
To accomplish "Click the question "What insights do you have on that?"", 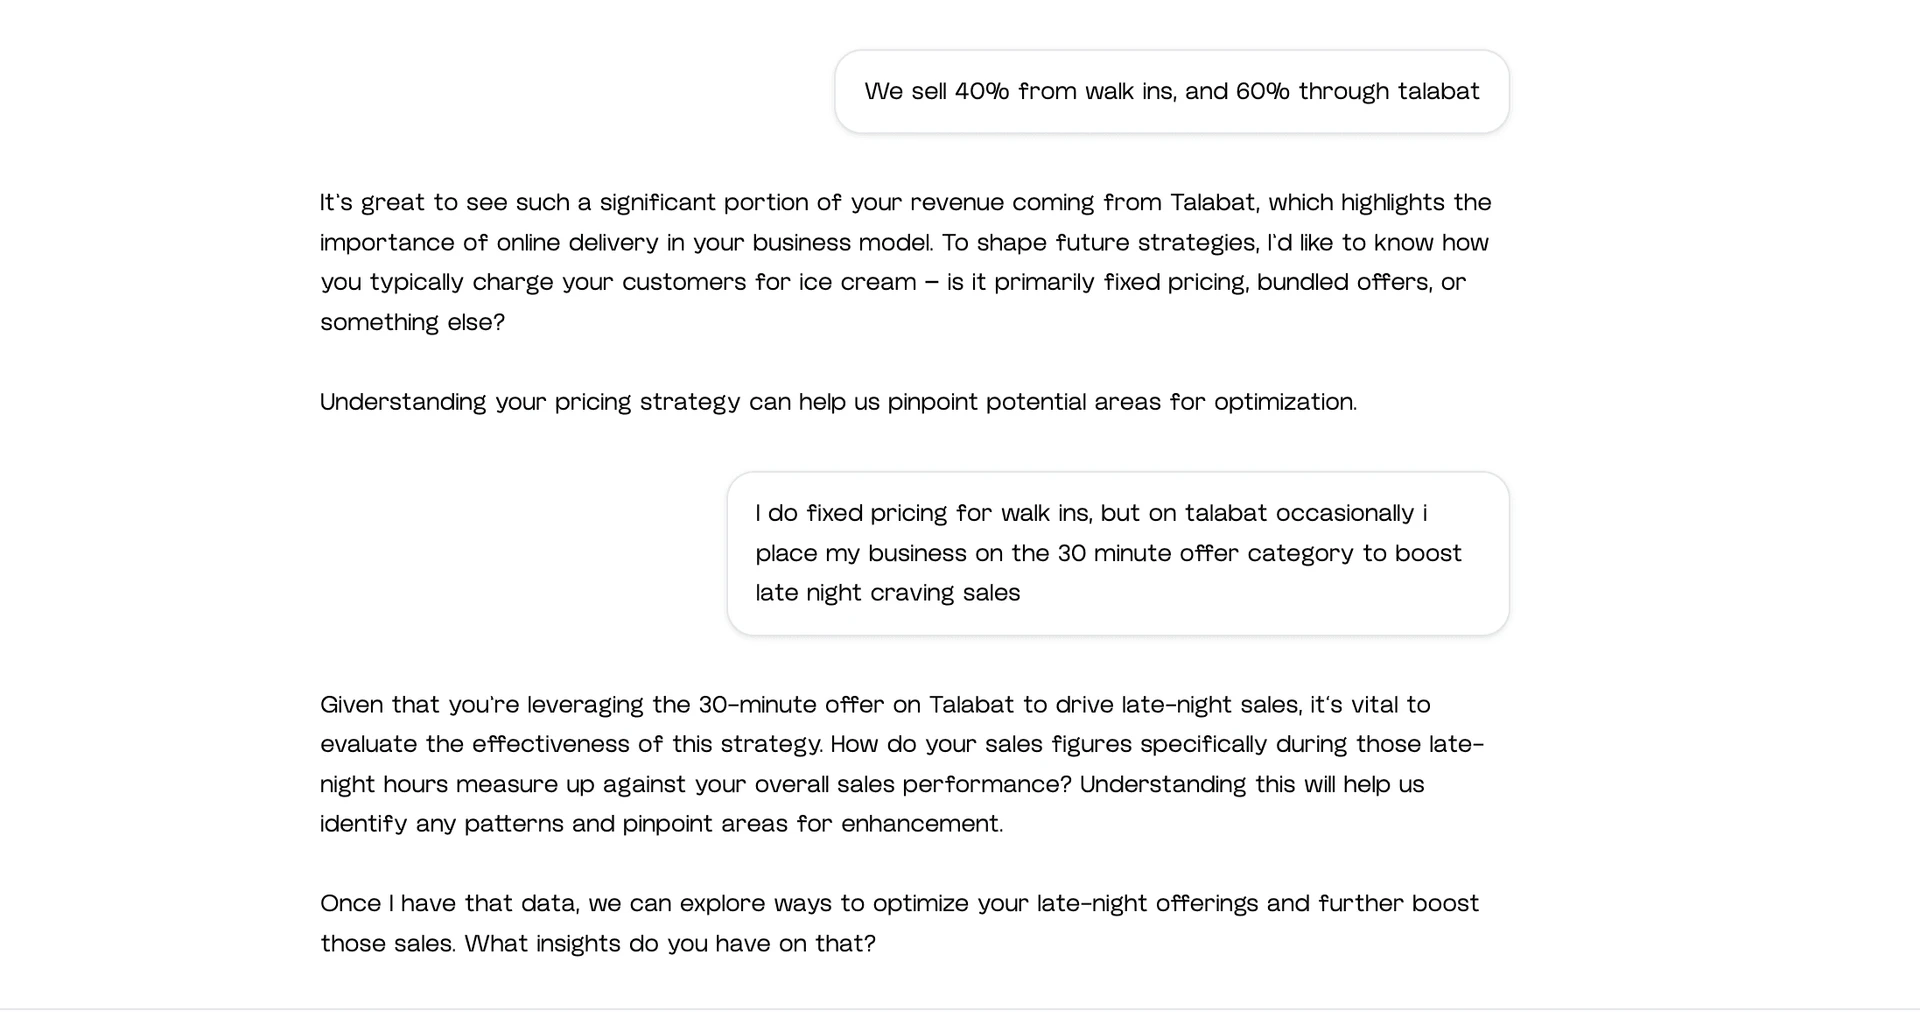I will pos(670,945).
